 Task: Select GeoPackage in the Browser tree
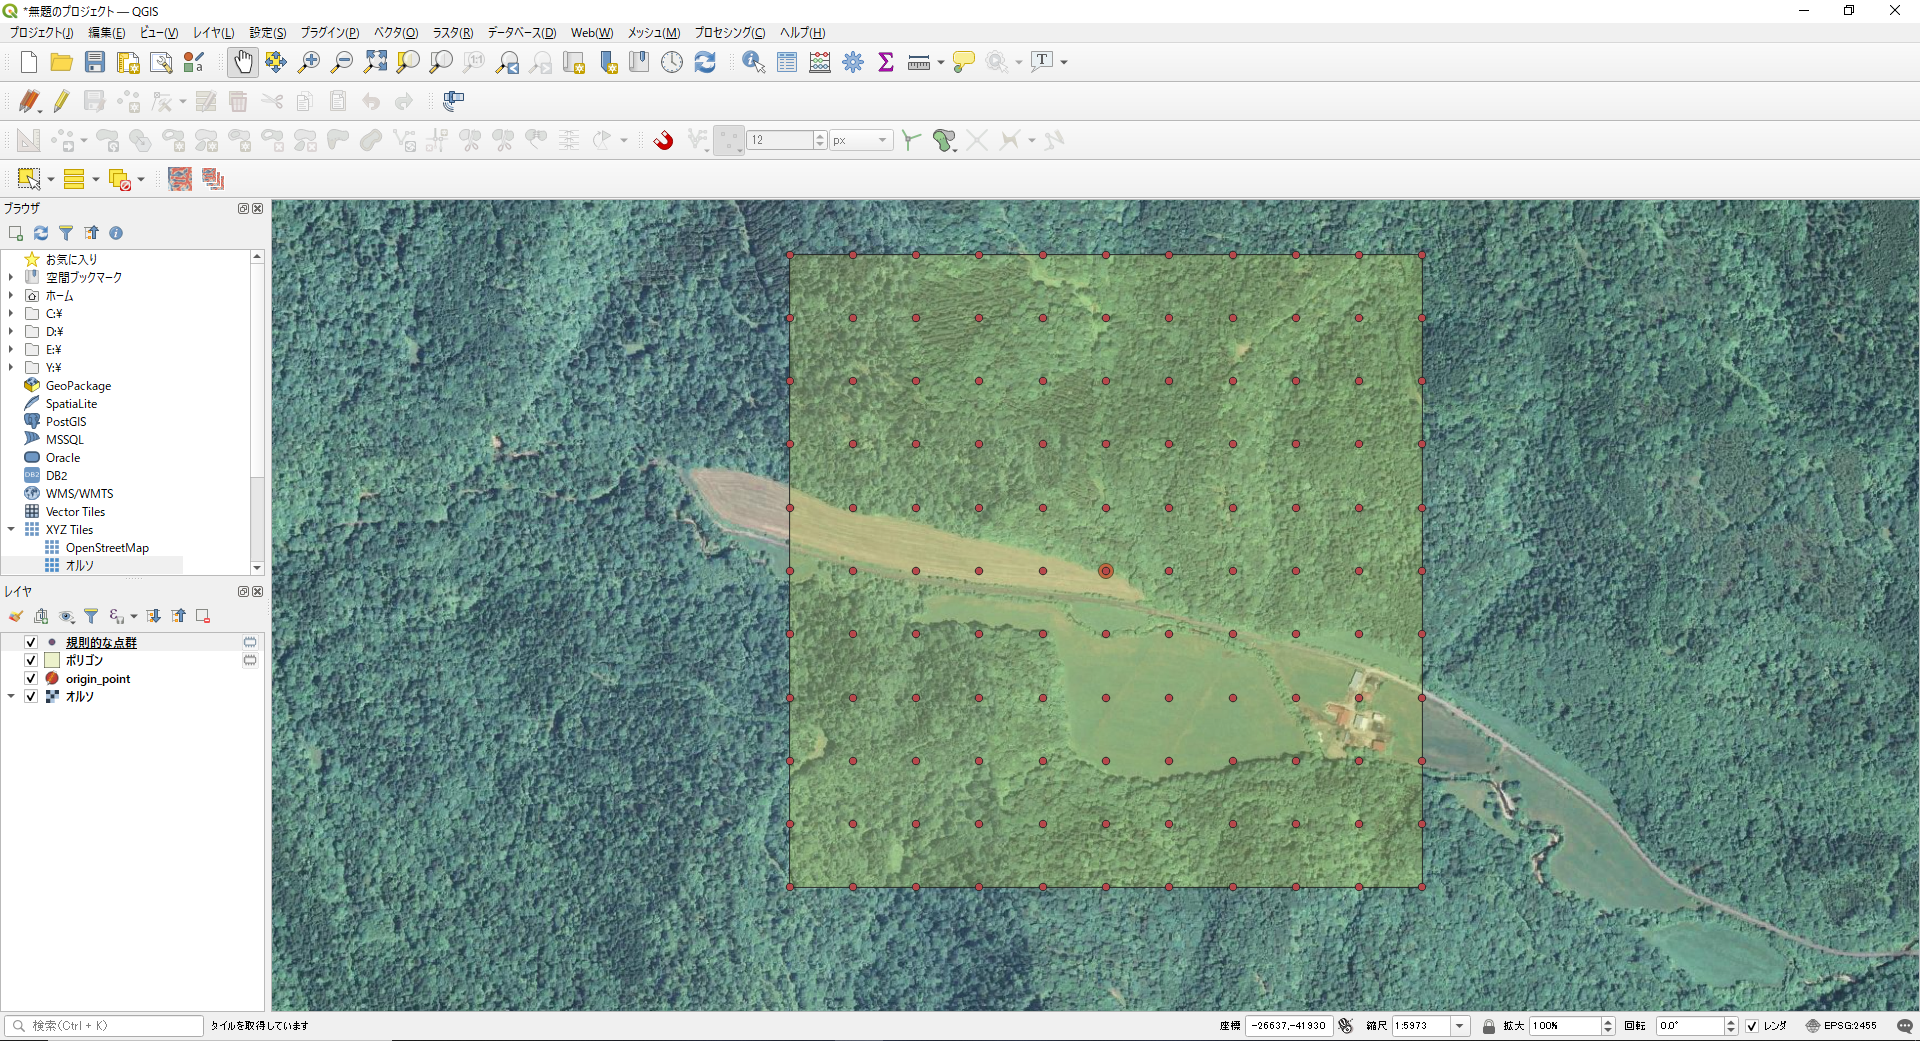point(78,386)
